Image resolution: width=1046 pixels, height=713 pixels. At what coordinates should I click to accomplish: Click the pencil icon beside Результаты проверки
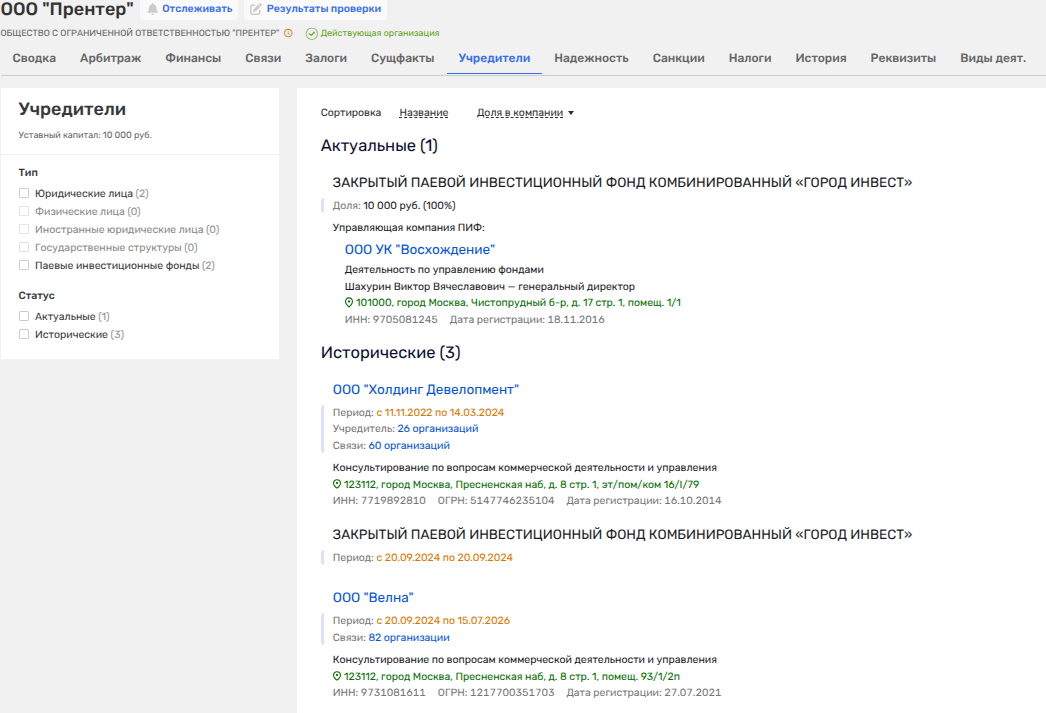[x=255, y=9]
